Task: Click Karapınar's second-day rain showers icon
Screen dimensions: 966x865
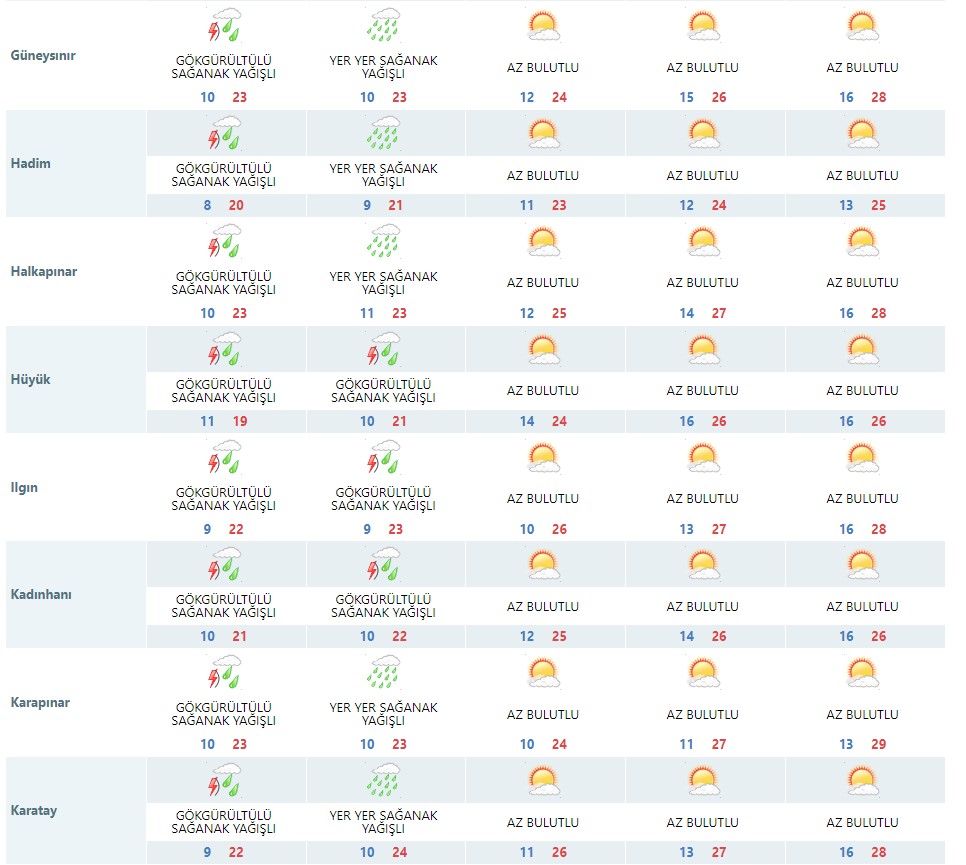Action: coord(383,672)
